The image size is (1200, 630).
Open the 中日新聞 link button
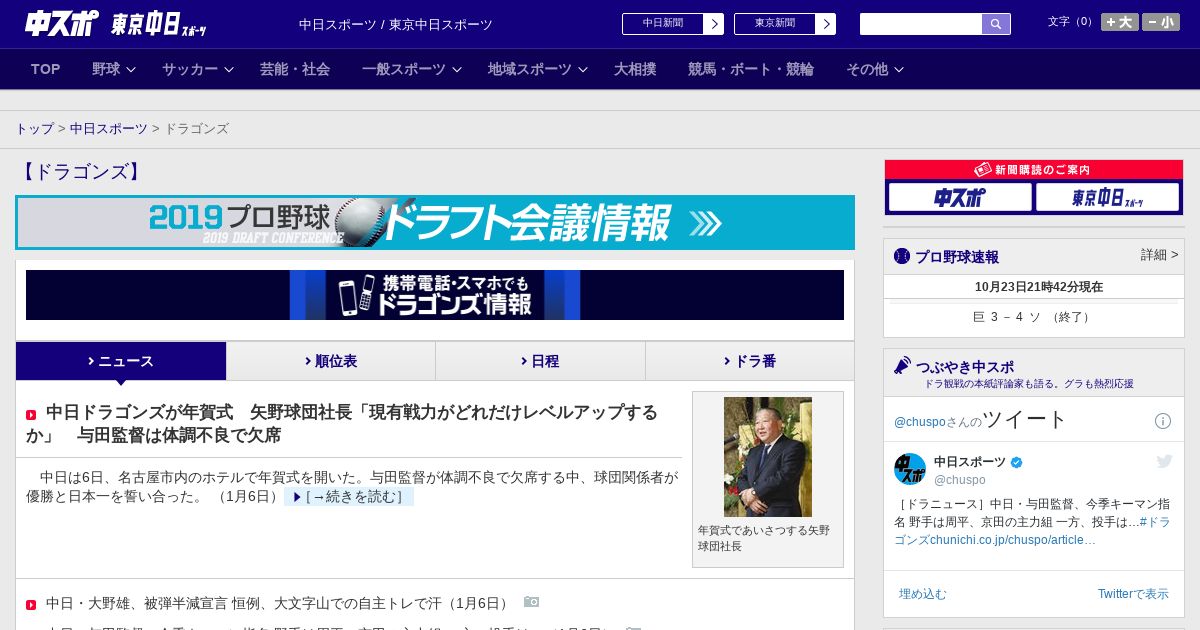pos(673,24)
